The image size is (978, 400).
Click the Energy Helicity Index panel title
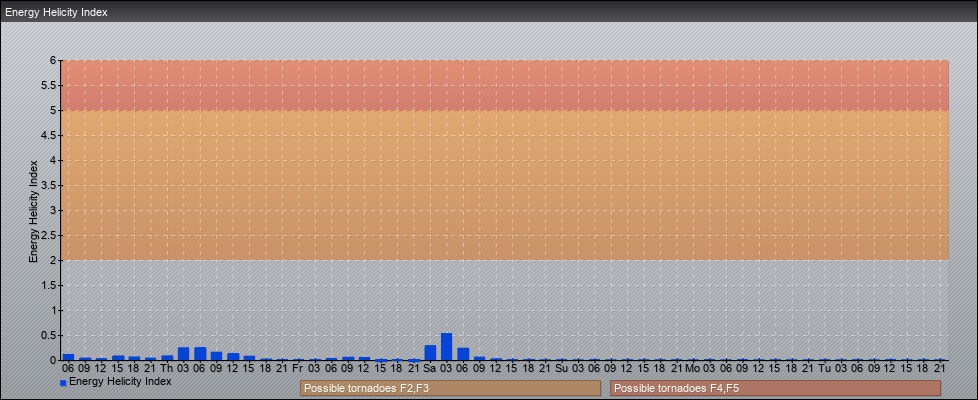[x=56, y=12]
